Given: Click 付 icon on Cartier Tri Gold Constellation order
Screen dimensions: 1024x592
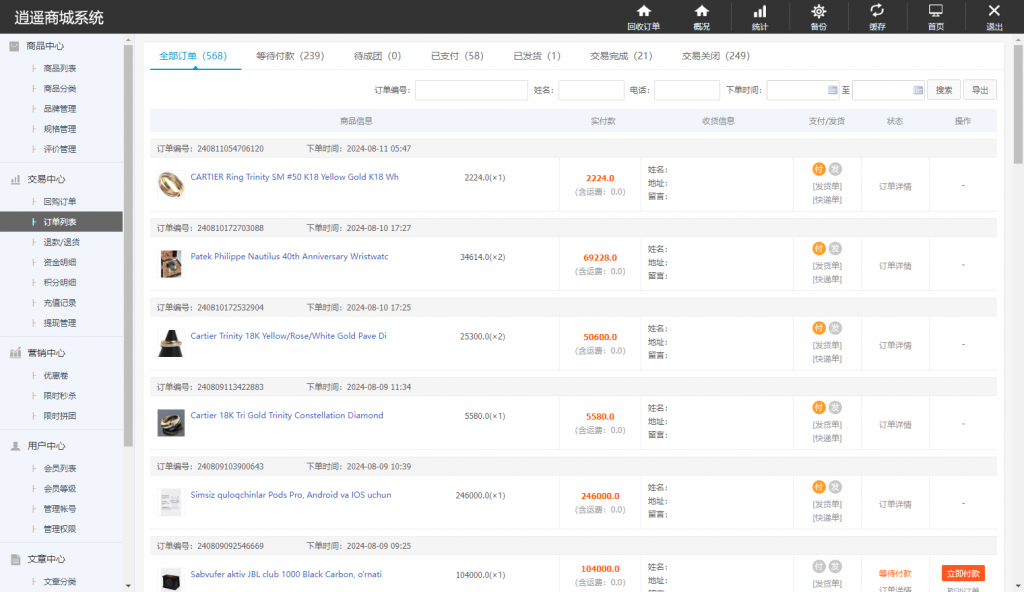Looking at the screenshot, I should (x=819, y=408).
